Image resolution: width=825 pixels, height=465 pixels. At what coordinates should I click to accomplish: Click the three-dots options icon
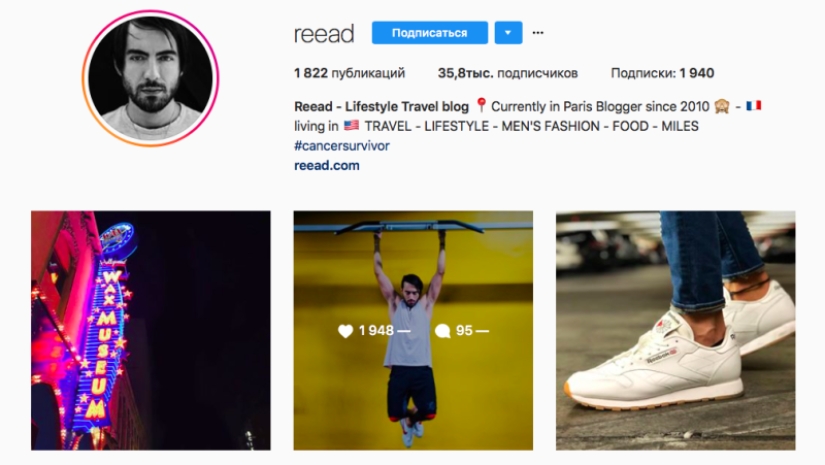tap(538, 33)
